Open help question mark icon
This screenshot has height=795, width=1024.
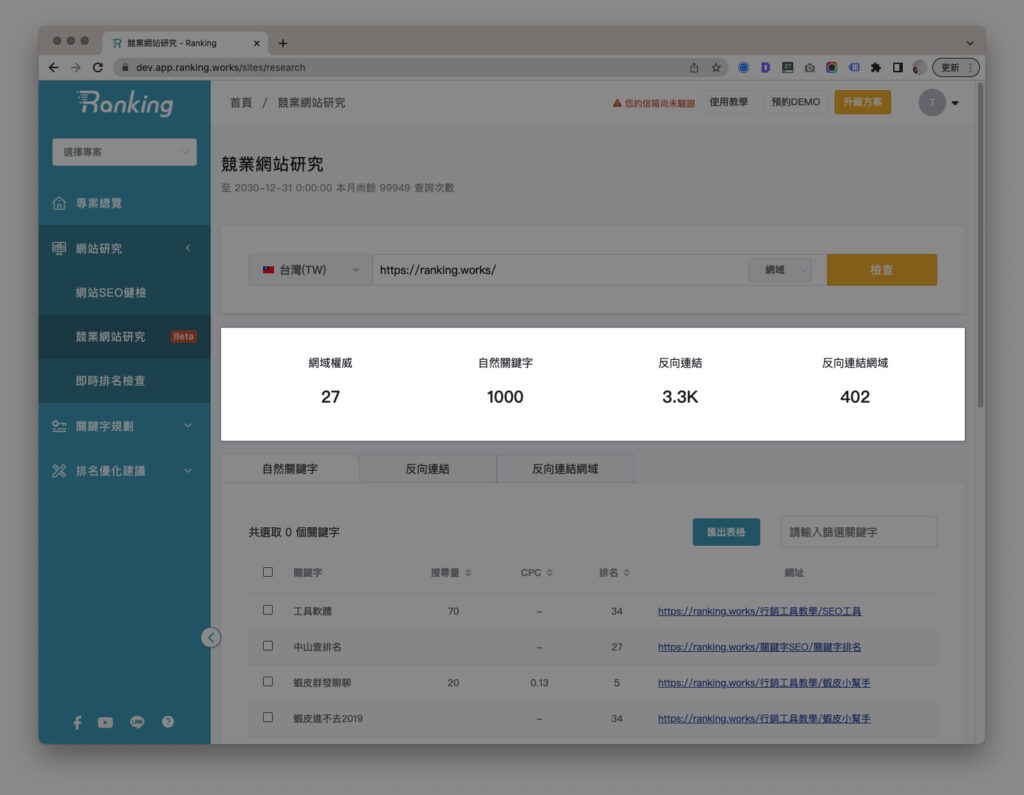(x=168, y=722)
